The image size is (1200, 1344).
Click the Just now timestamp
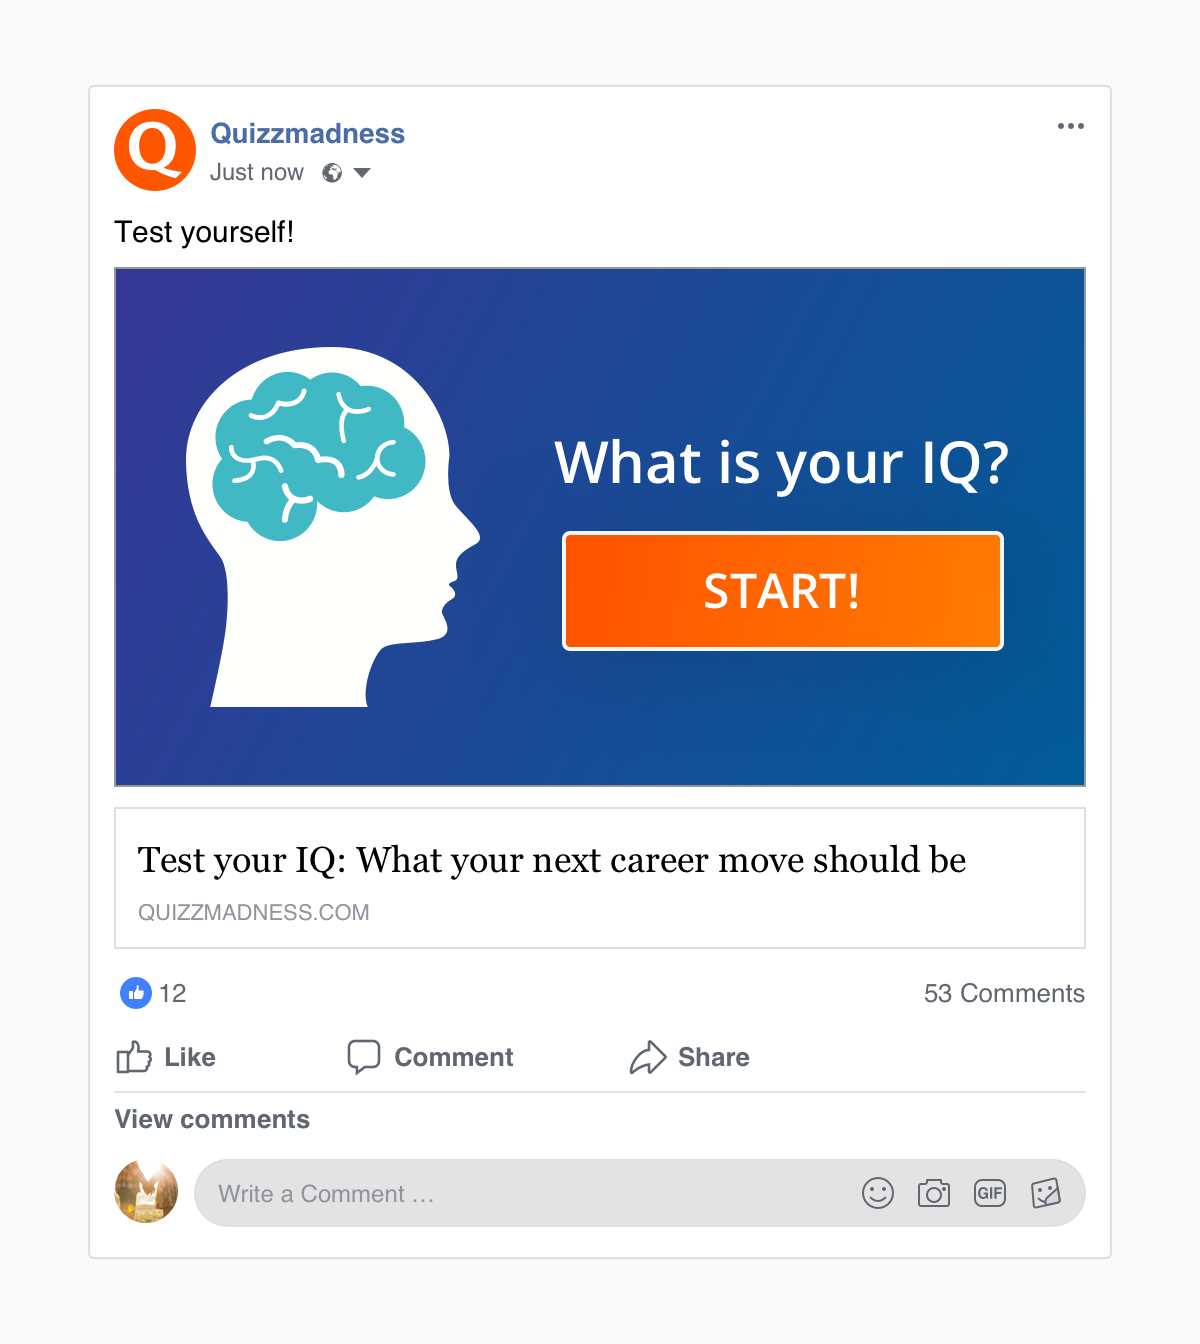point(256,172)
